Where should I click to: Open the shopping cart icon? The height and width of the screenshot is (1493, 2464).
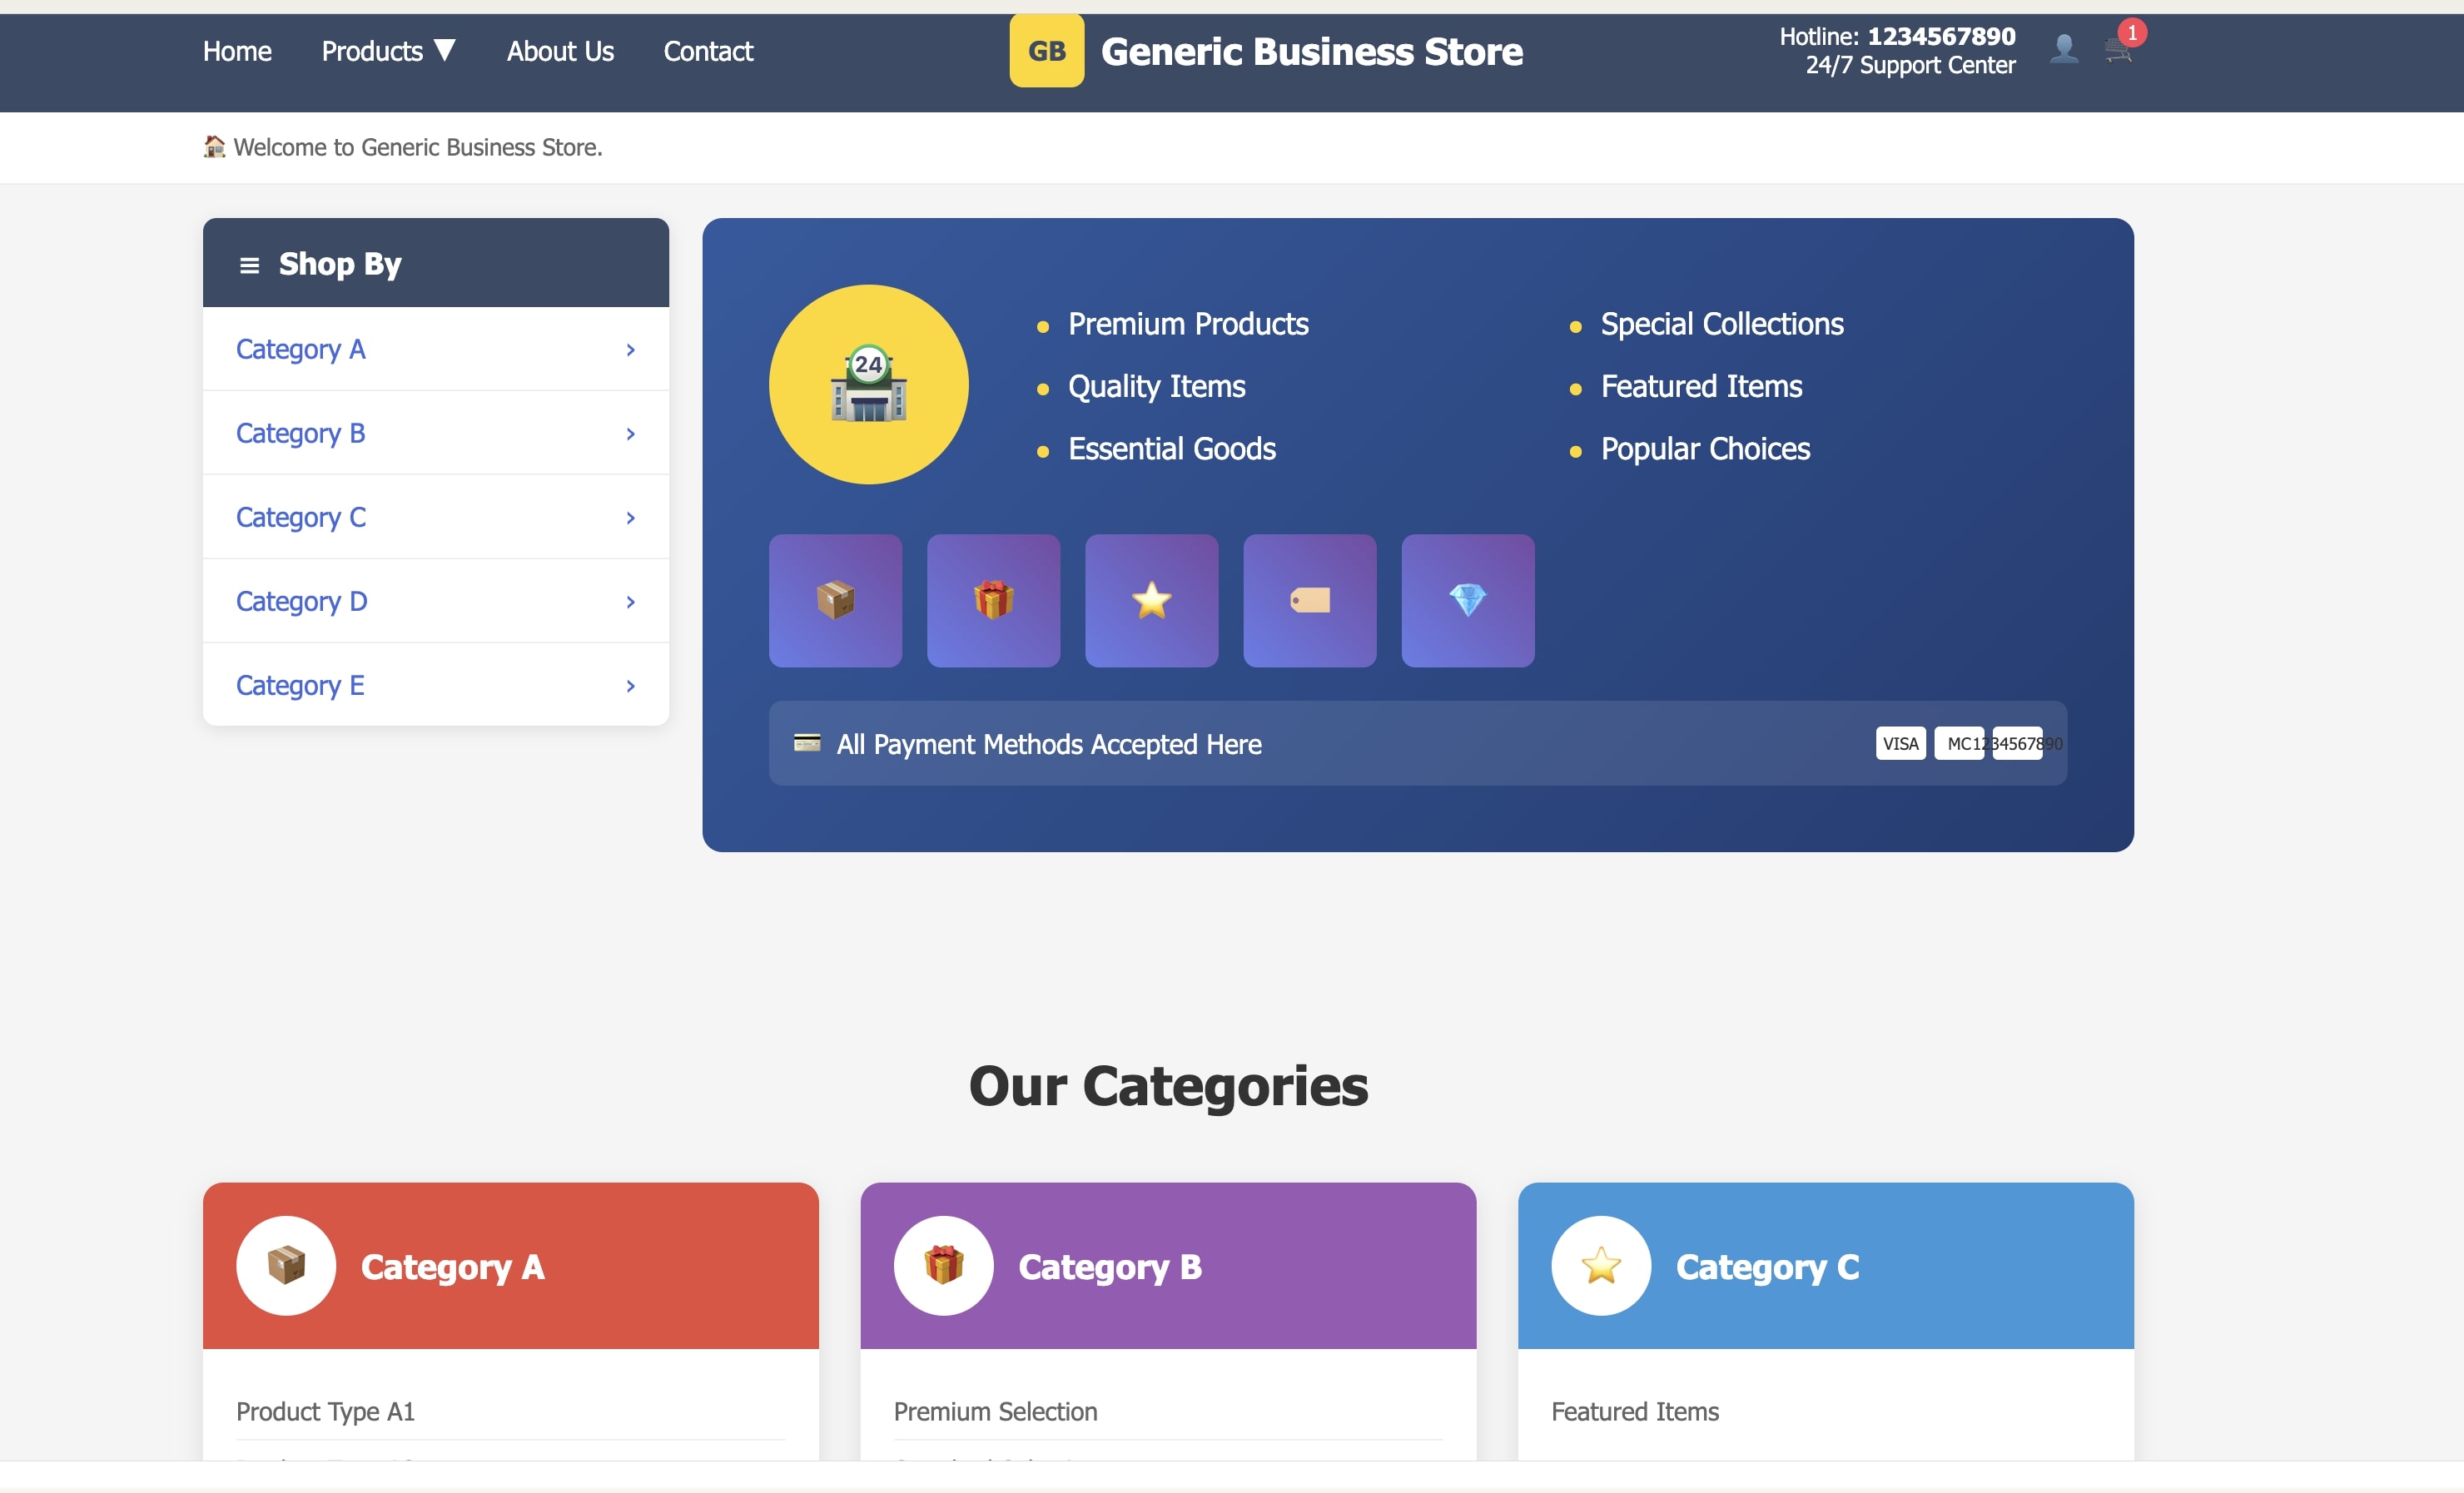(x=2117, y=50)
